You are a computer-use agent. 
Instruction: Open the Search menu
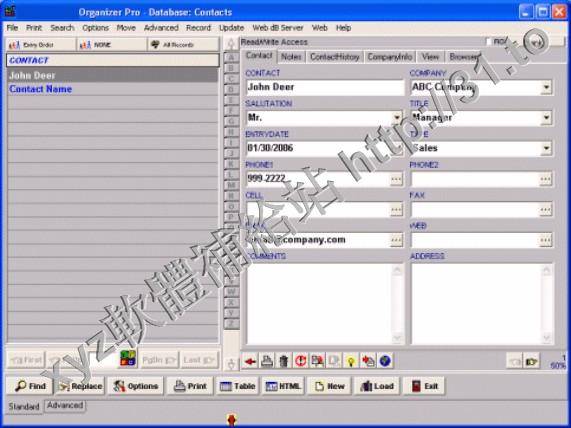[62, 28]
